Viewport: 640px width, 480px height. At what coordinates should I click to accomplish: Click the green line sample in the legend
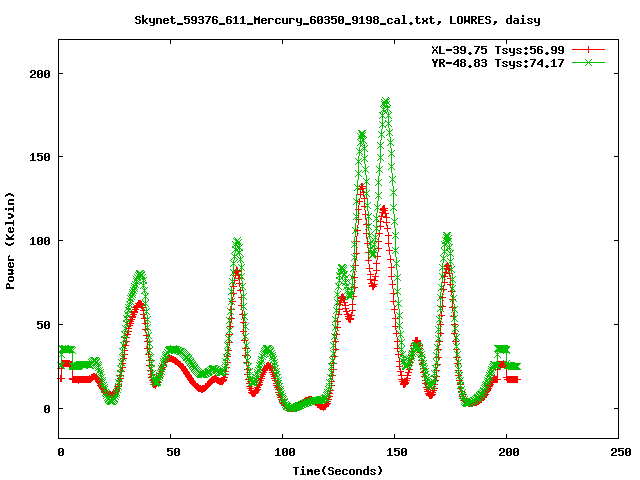[x=588, y=62]
